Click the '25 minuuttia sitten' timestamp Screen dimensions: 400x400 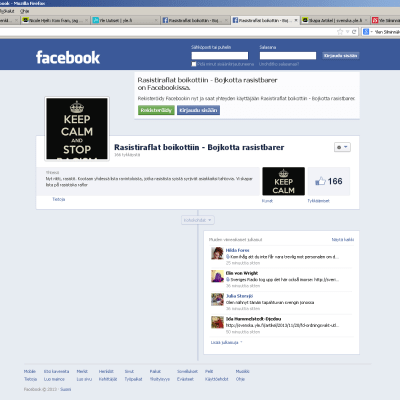coord(243,263)
